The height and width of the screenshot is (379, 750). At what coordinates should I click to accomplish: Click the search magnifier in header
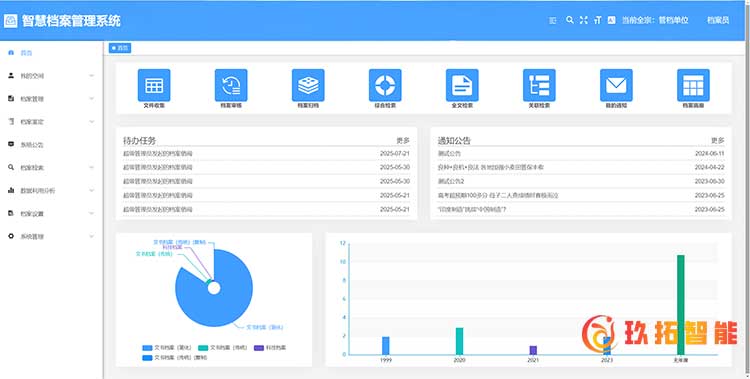(x=569, y=20)
